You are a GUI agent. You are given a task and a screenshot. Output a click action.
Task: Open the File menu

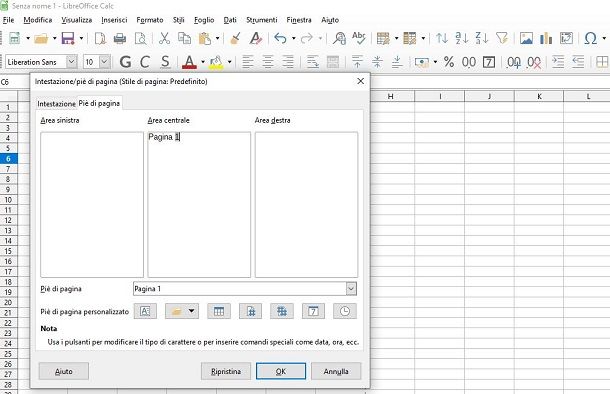pyautogui.click(x=8, y=20)
